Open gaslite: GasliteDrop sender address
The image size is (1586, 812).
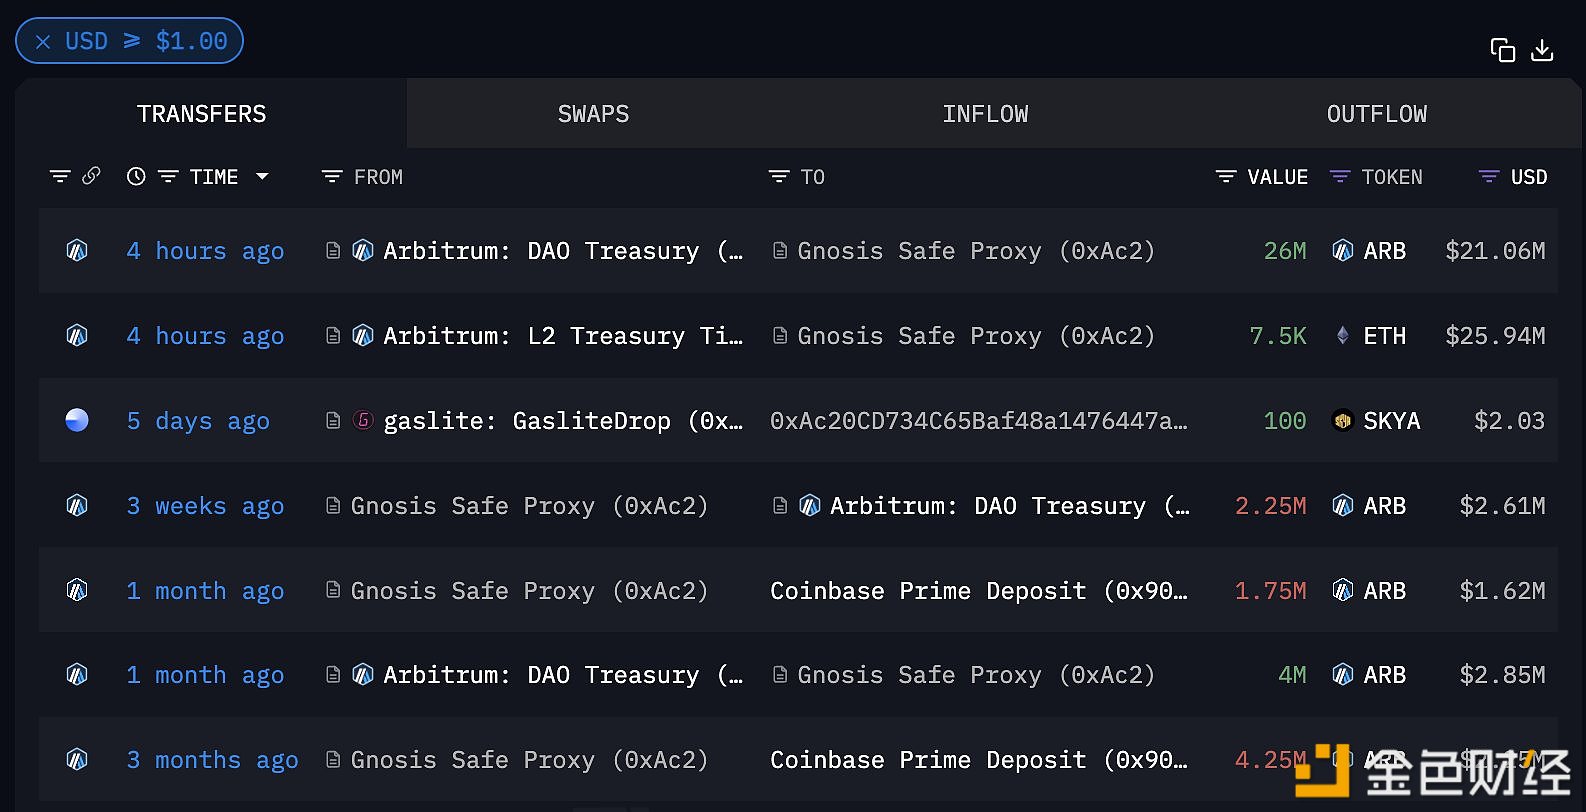(x=563, y=421)
